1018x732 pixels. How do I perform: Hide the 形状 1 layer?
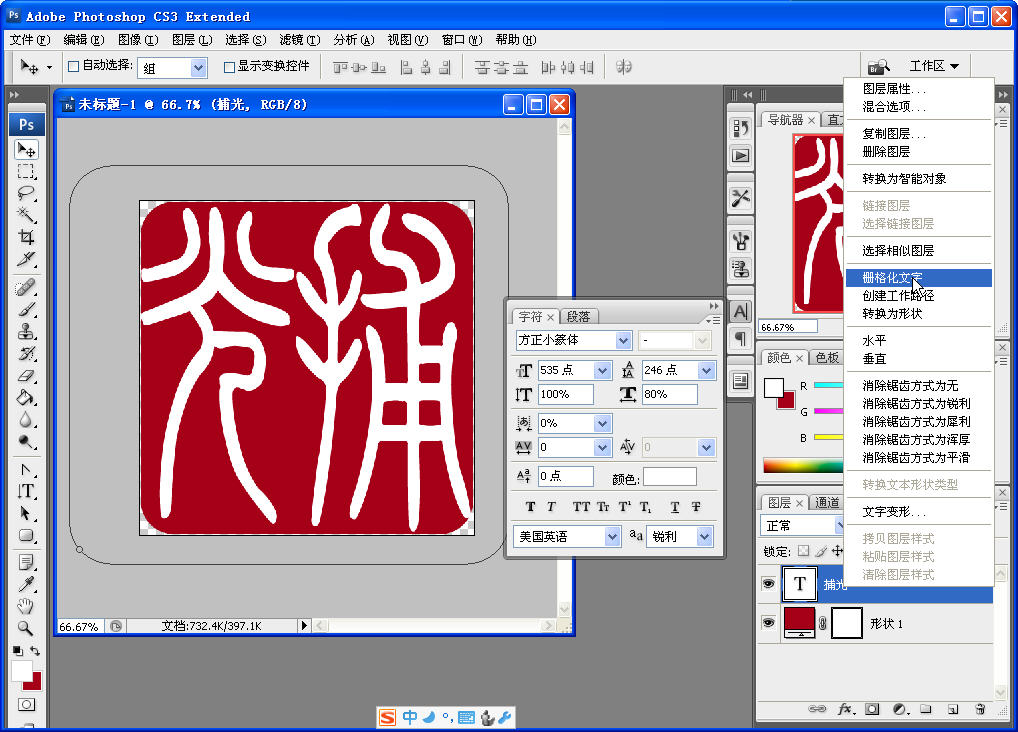click(767, 623)
